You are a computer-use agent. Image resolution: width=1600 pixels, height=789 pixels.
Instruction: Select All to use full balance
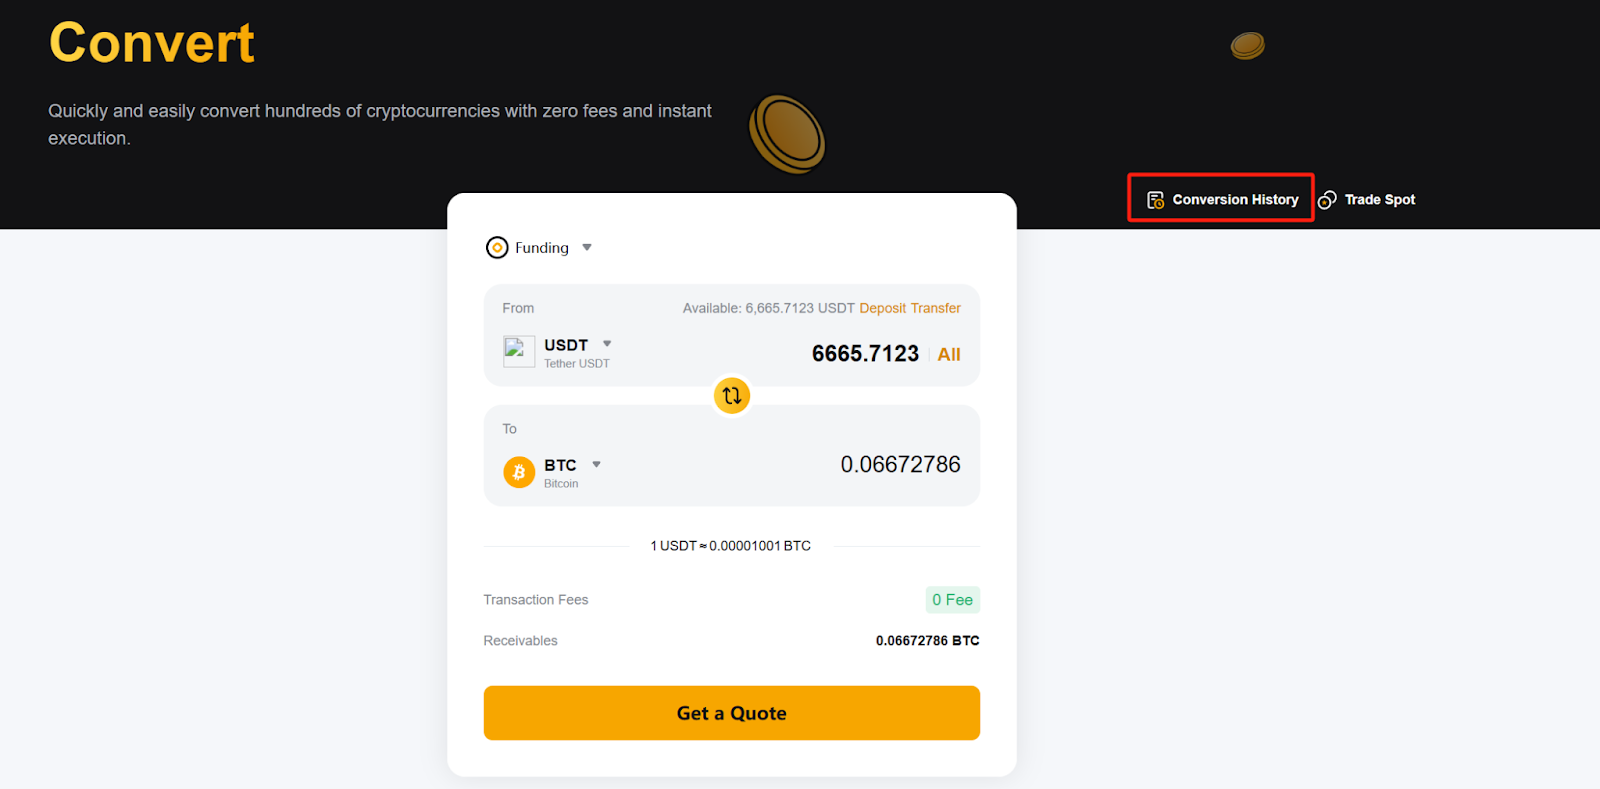pos(949,354)
